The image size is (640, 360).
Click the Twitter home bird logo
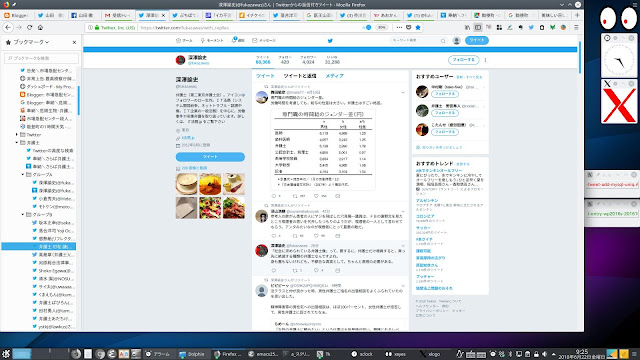pyautogui.click(x=330, y=40)
